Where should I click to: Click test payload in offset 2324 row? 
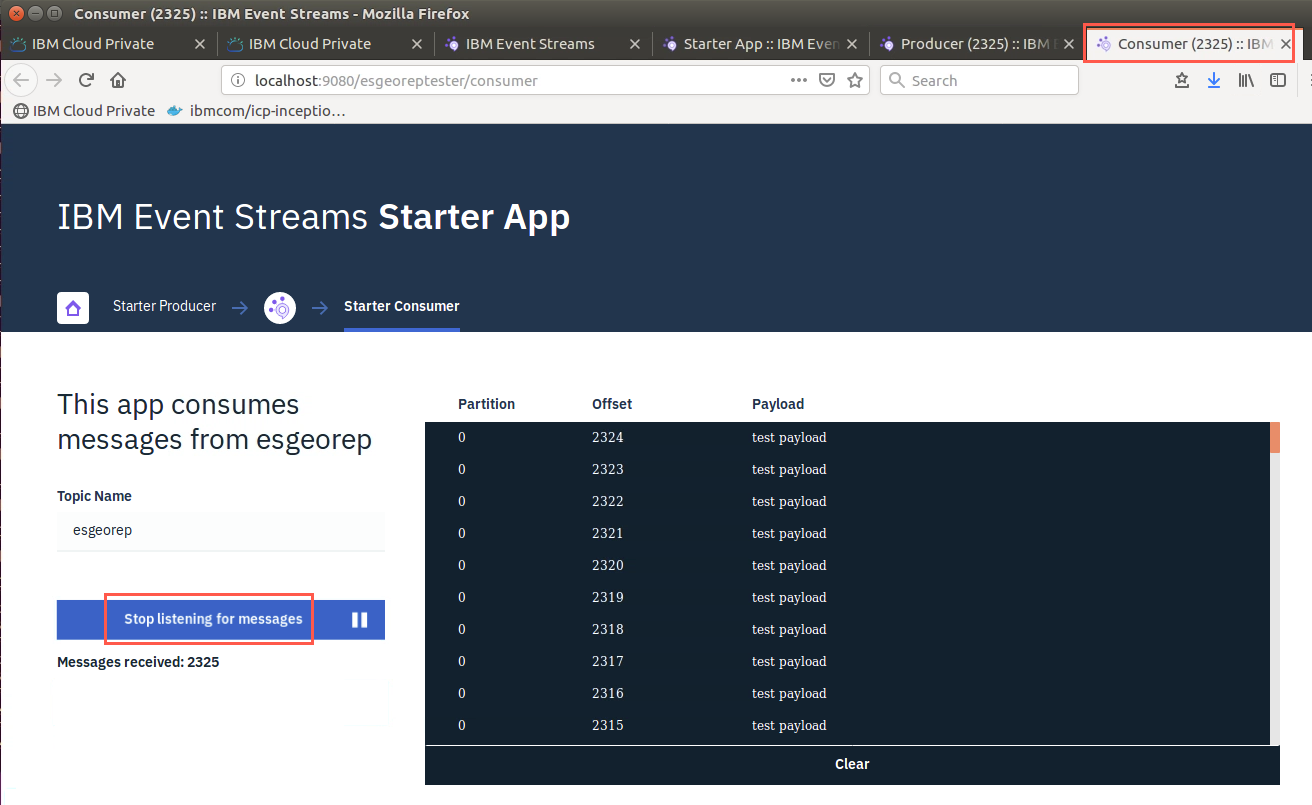(789, 438)
